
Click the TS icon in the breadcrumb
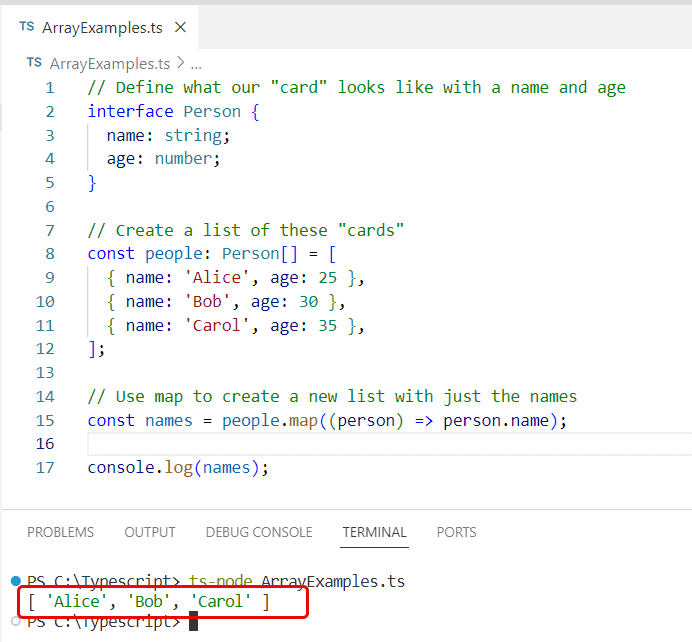coord(34,63)
